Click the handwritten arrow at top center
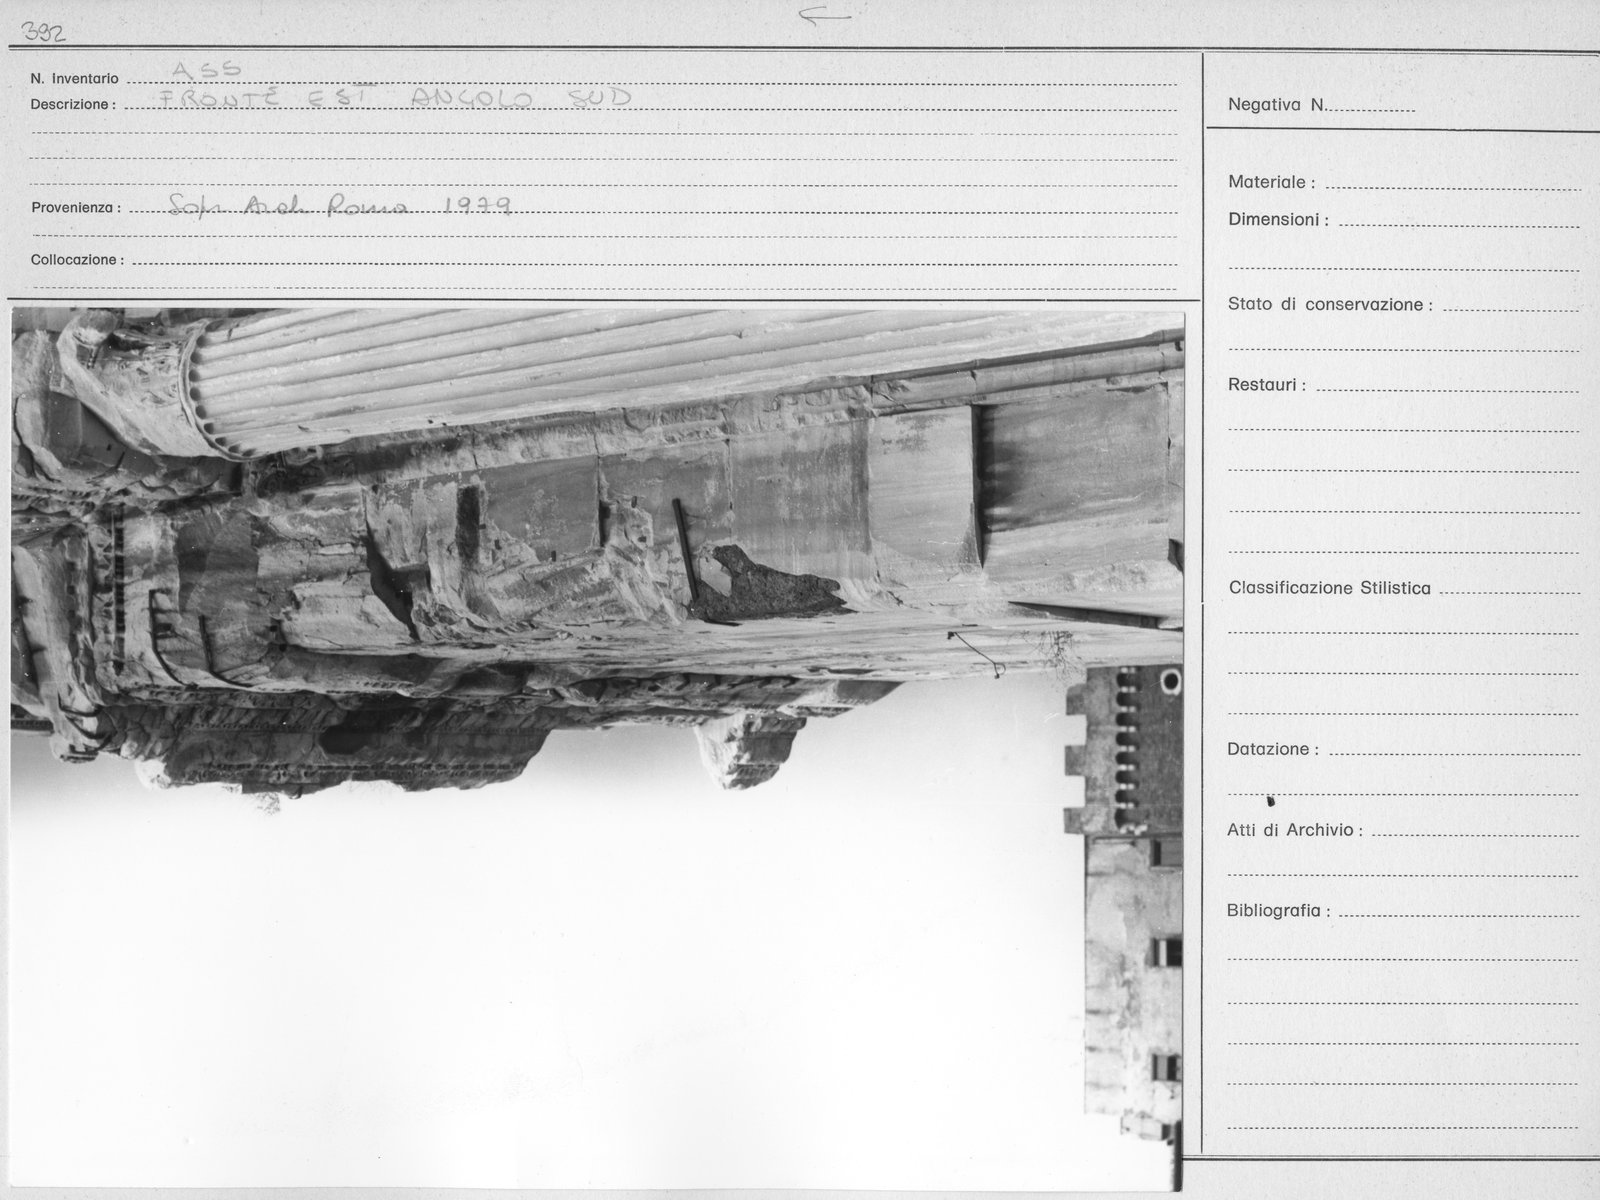Viewport: 1600px width, 1200px height. point(825,15)
